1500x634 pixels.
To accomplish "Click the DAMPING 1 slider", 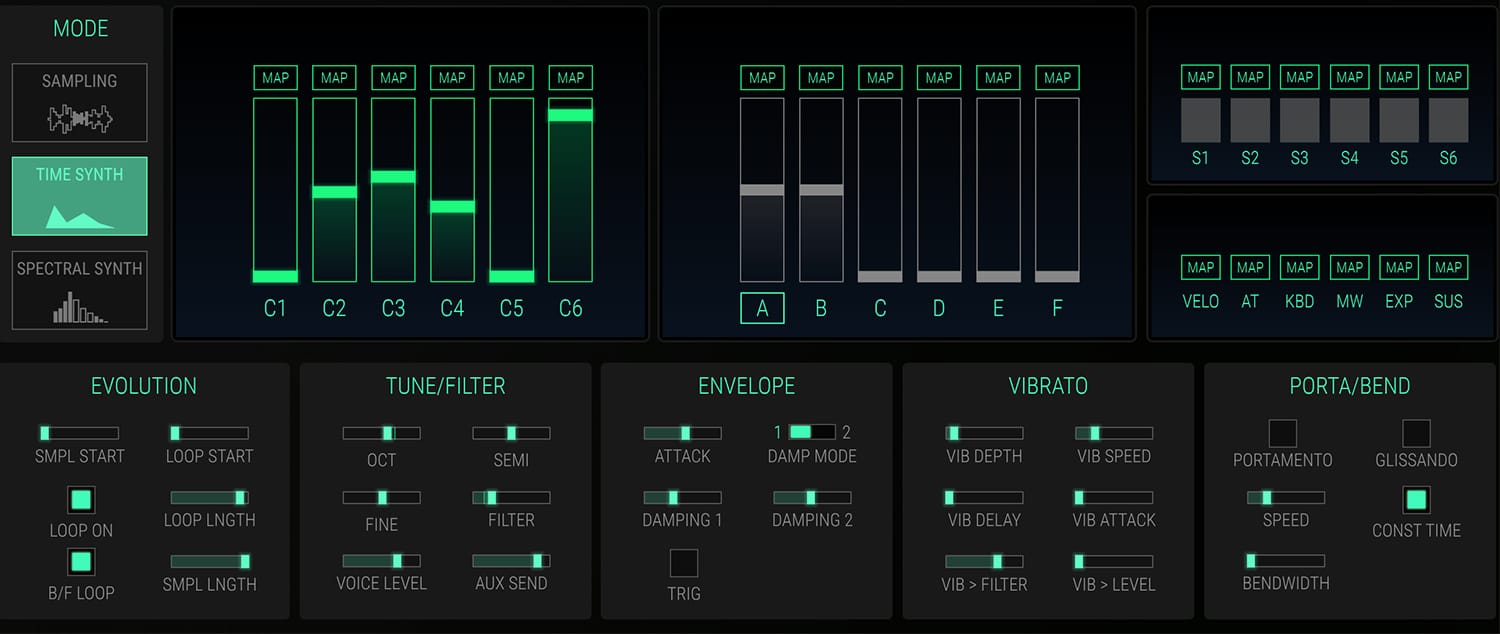I will [x=682, y=497].
